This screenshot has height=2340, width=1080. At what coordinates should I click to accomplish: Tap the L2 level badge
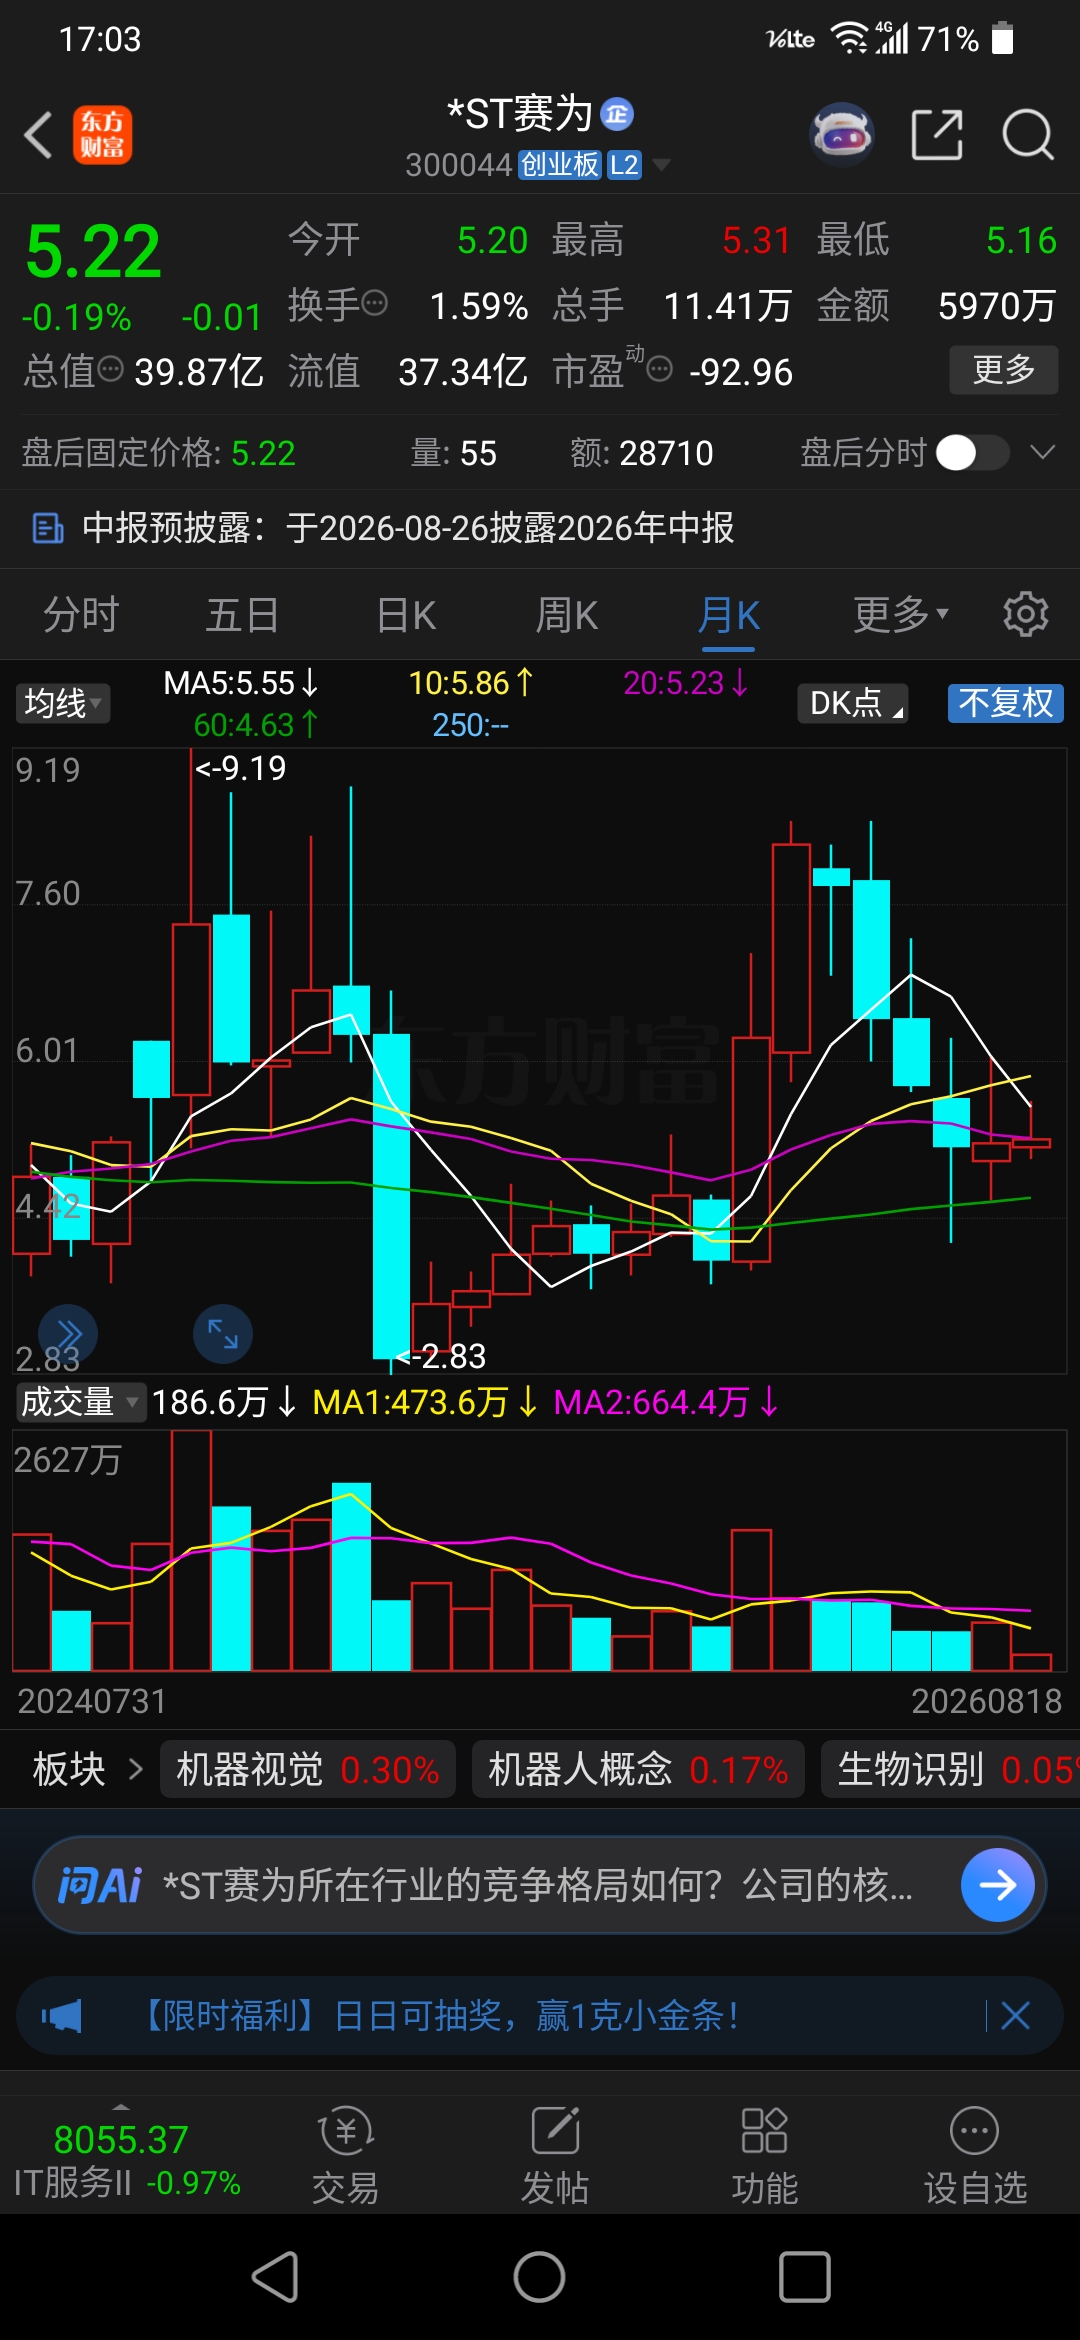coord(624,165)
